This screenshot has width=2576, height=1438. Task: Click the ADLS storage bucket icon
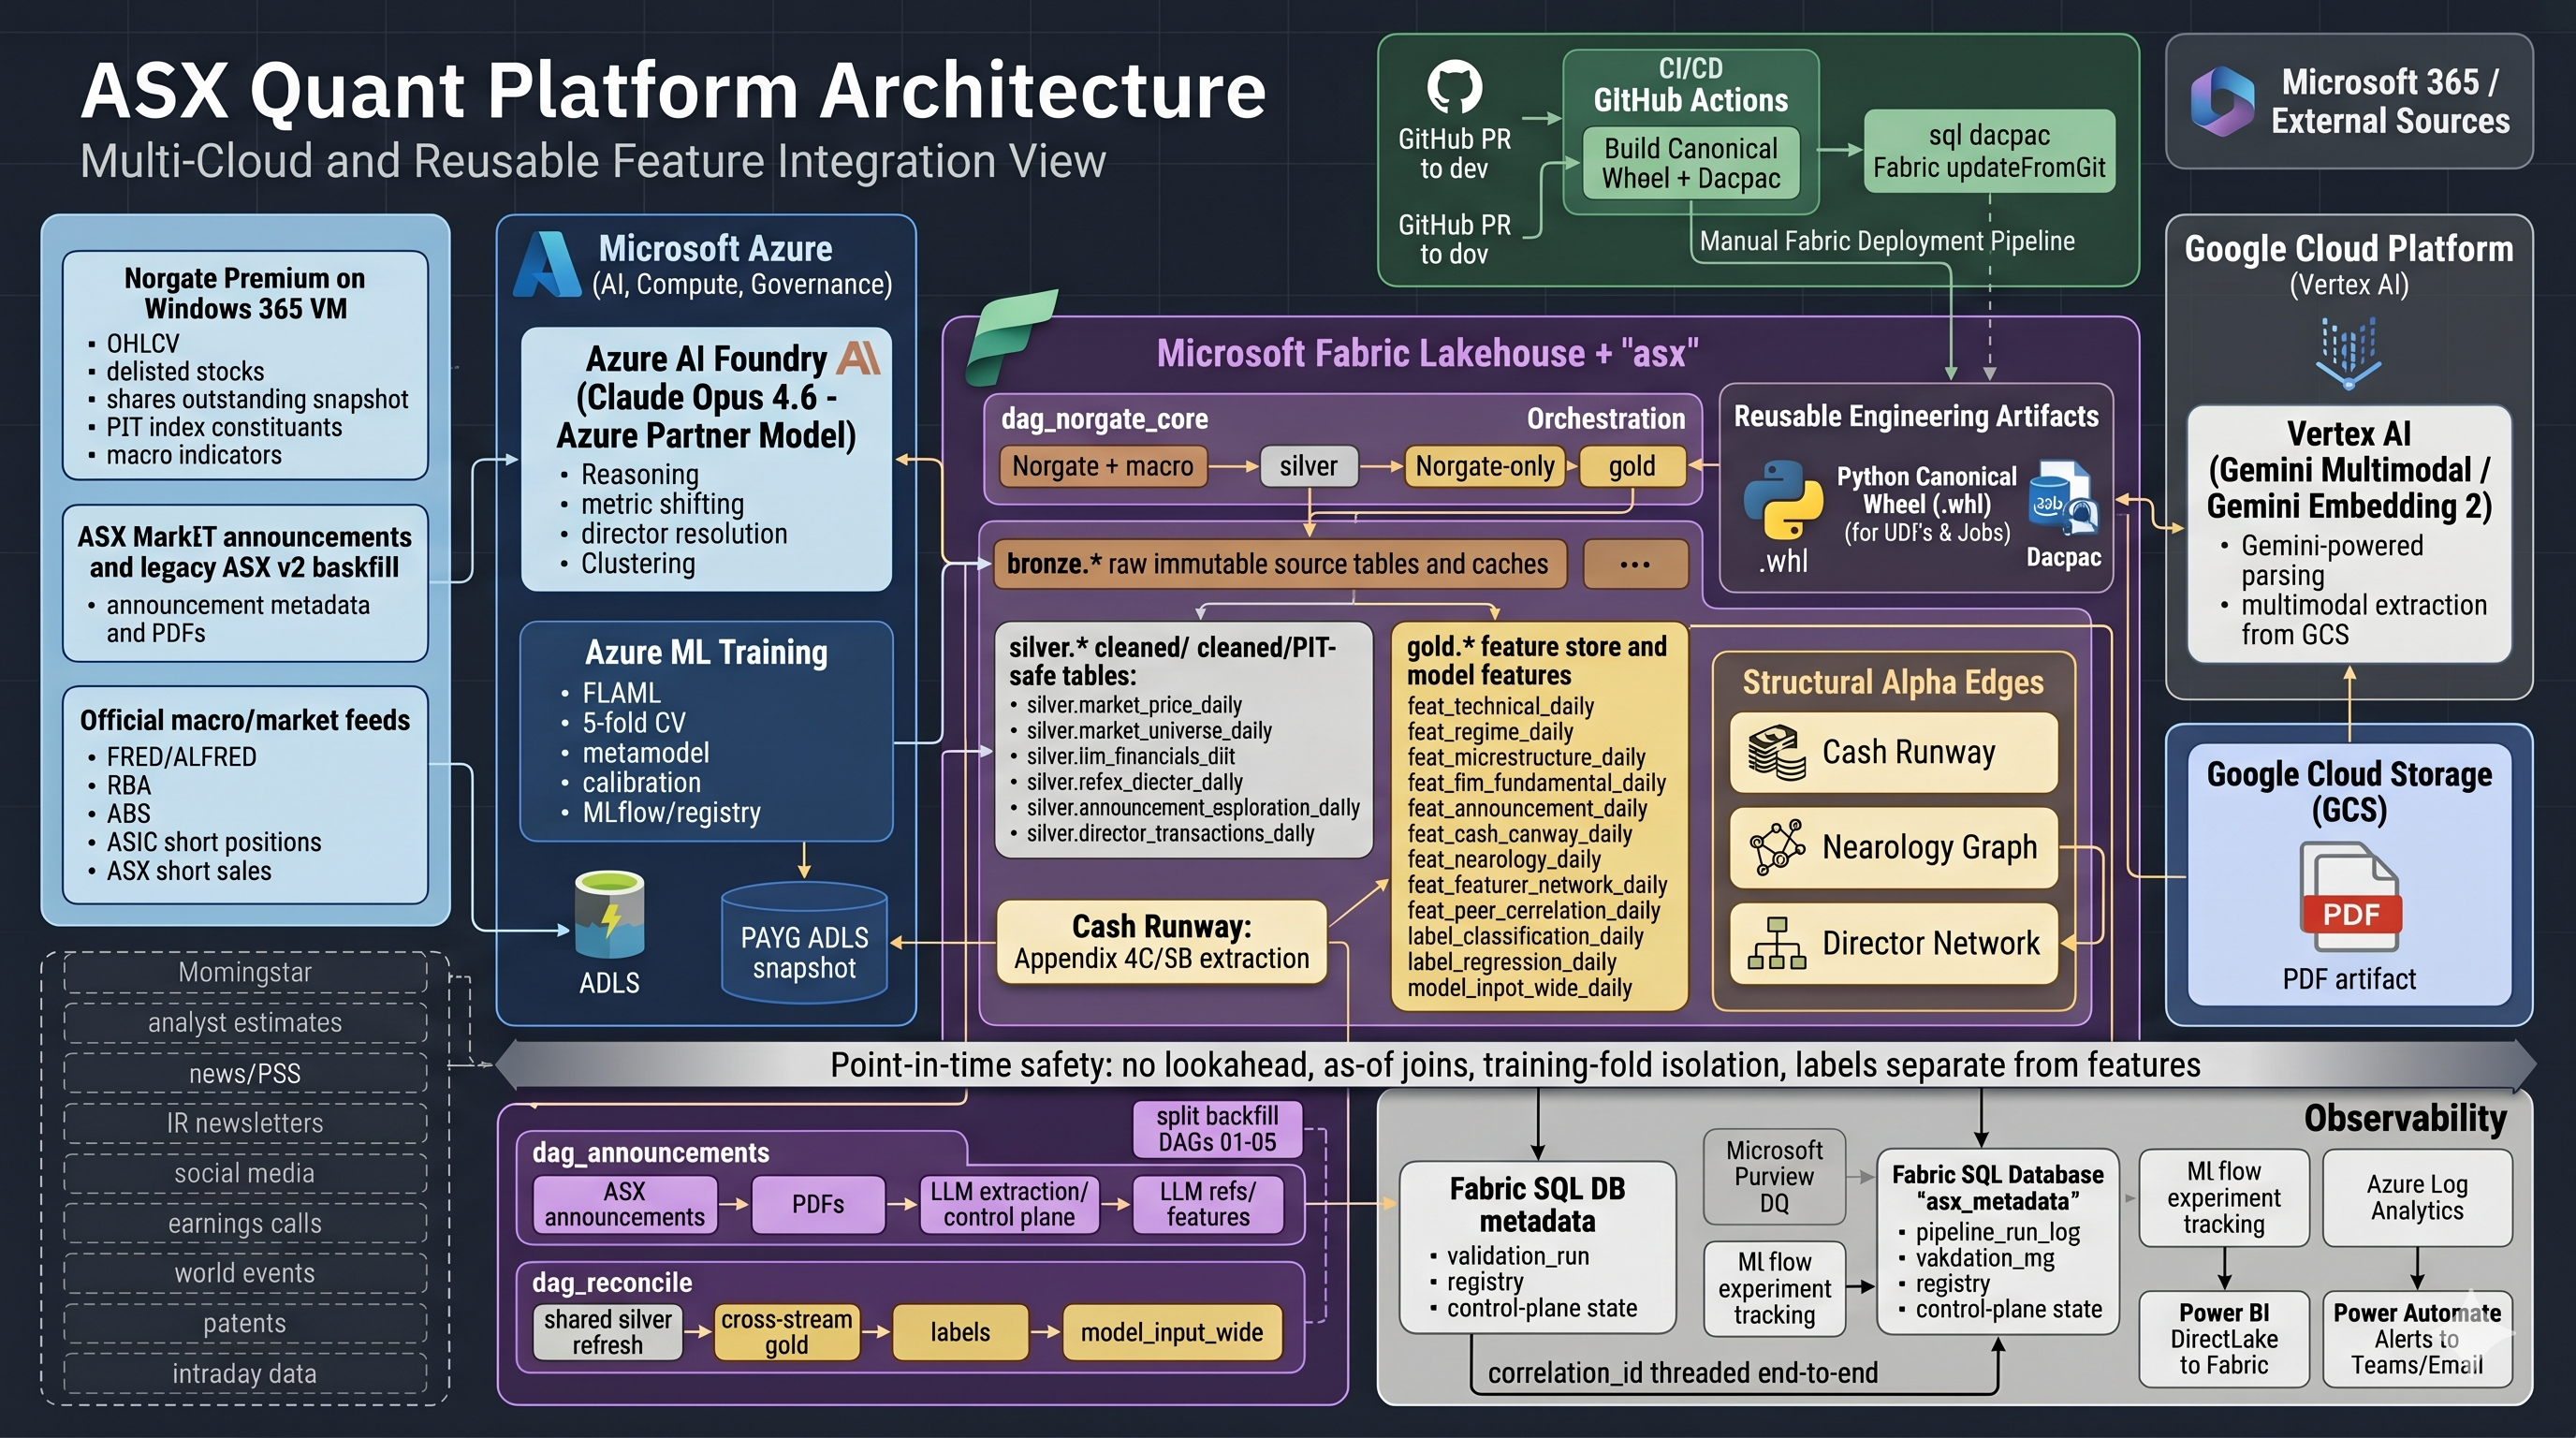[x=609, y=914]
